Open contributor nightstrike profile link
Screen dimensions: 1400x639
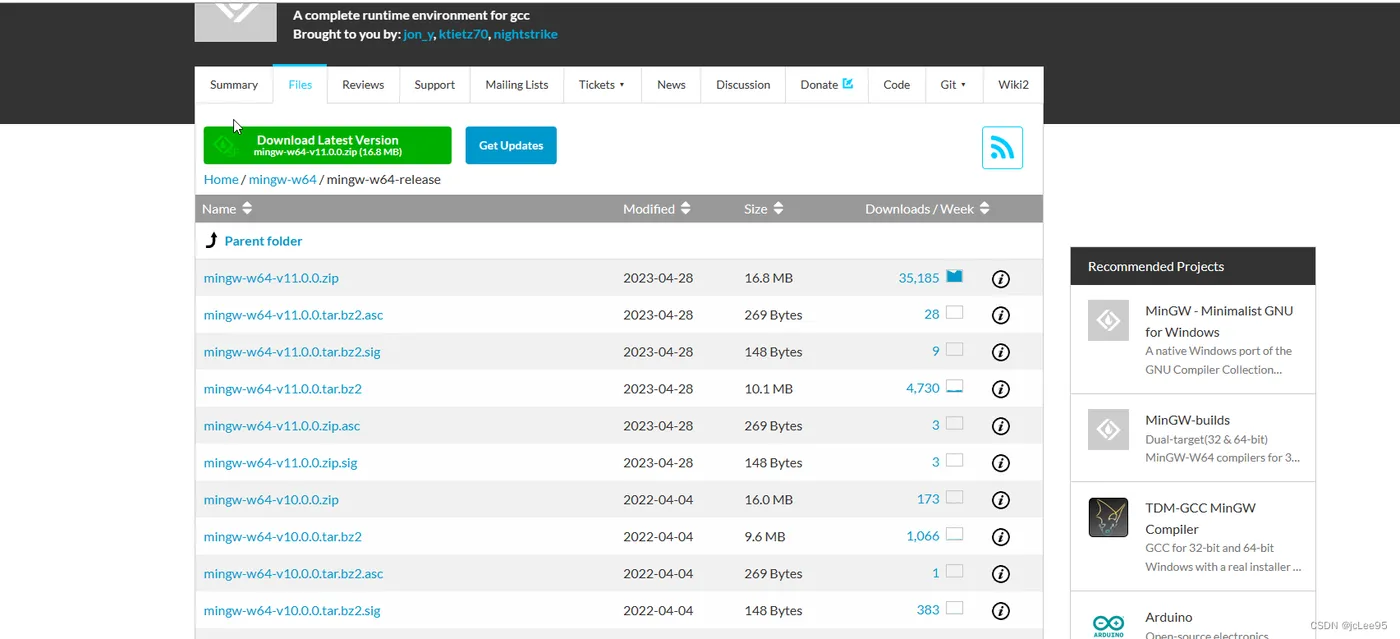525,34
